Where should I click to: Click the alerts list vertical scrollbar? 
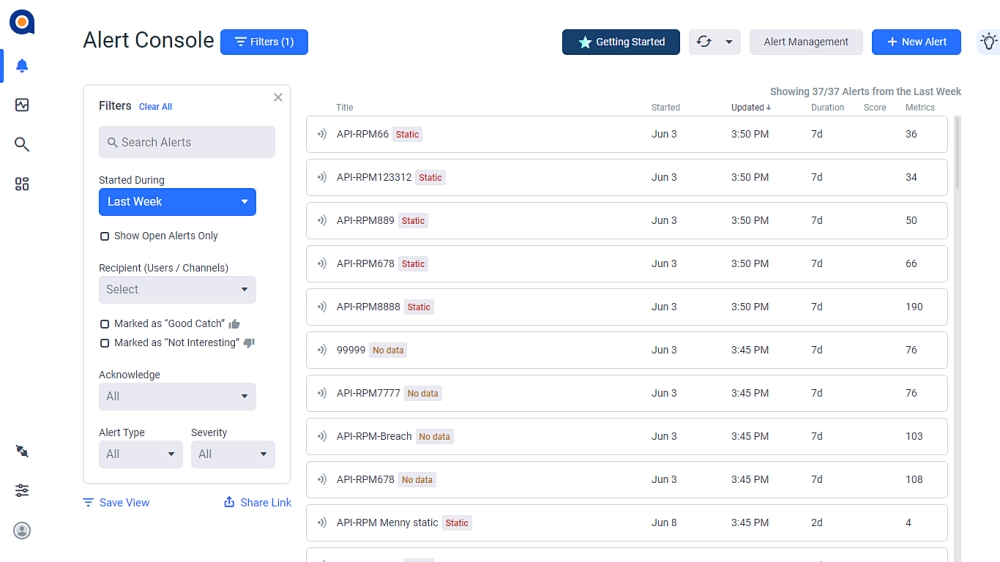(x=957, y=153)
